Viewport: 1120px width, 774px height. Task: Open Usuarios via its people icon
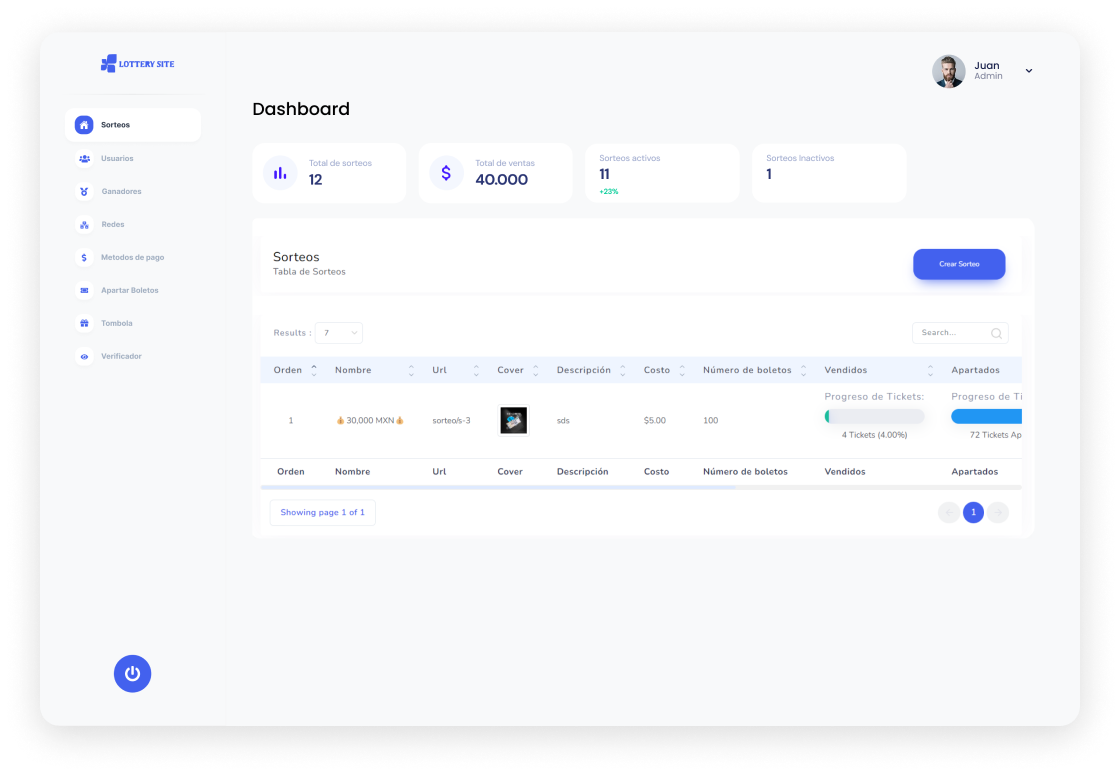click(x=84, y=158)
